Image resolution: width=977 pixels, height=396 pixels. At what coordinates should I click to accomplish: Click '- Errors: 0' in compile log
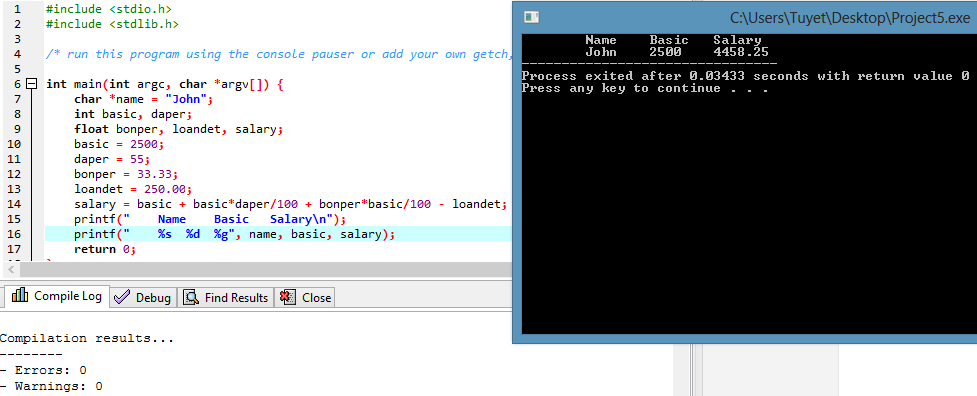(43, 370)
